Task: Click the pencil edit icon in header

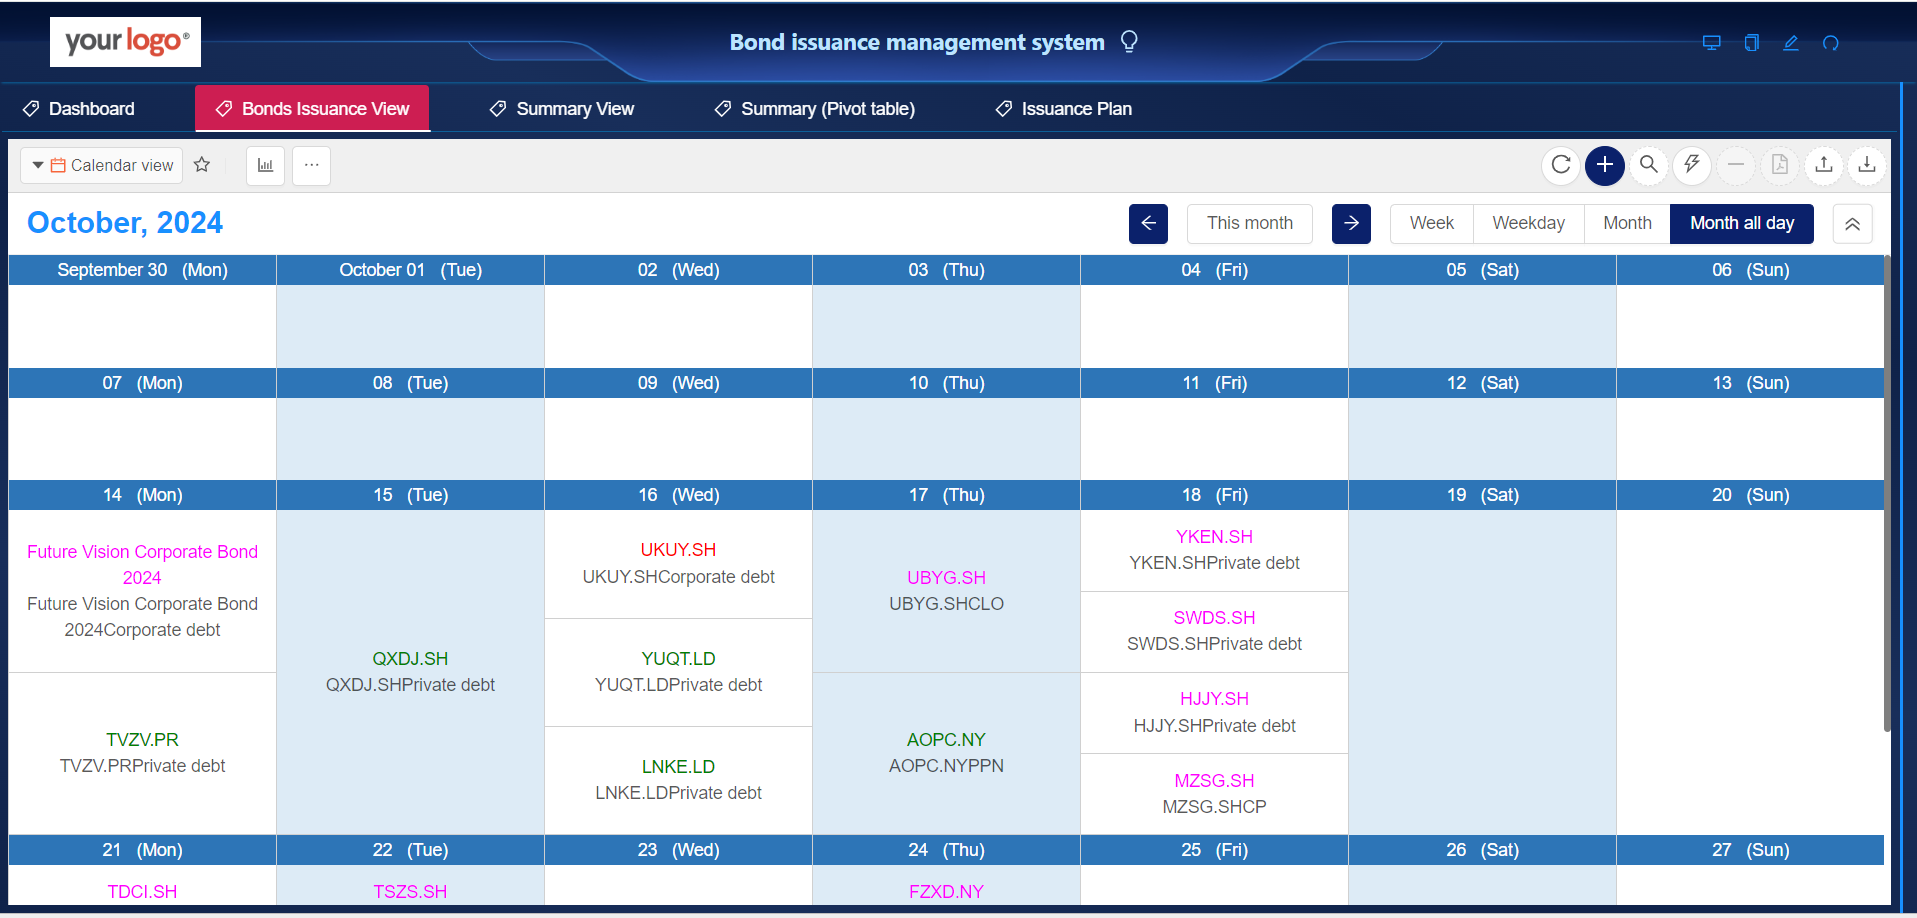Action: coord(1791,43)
